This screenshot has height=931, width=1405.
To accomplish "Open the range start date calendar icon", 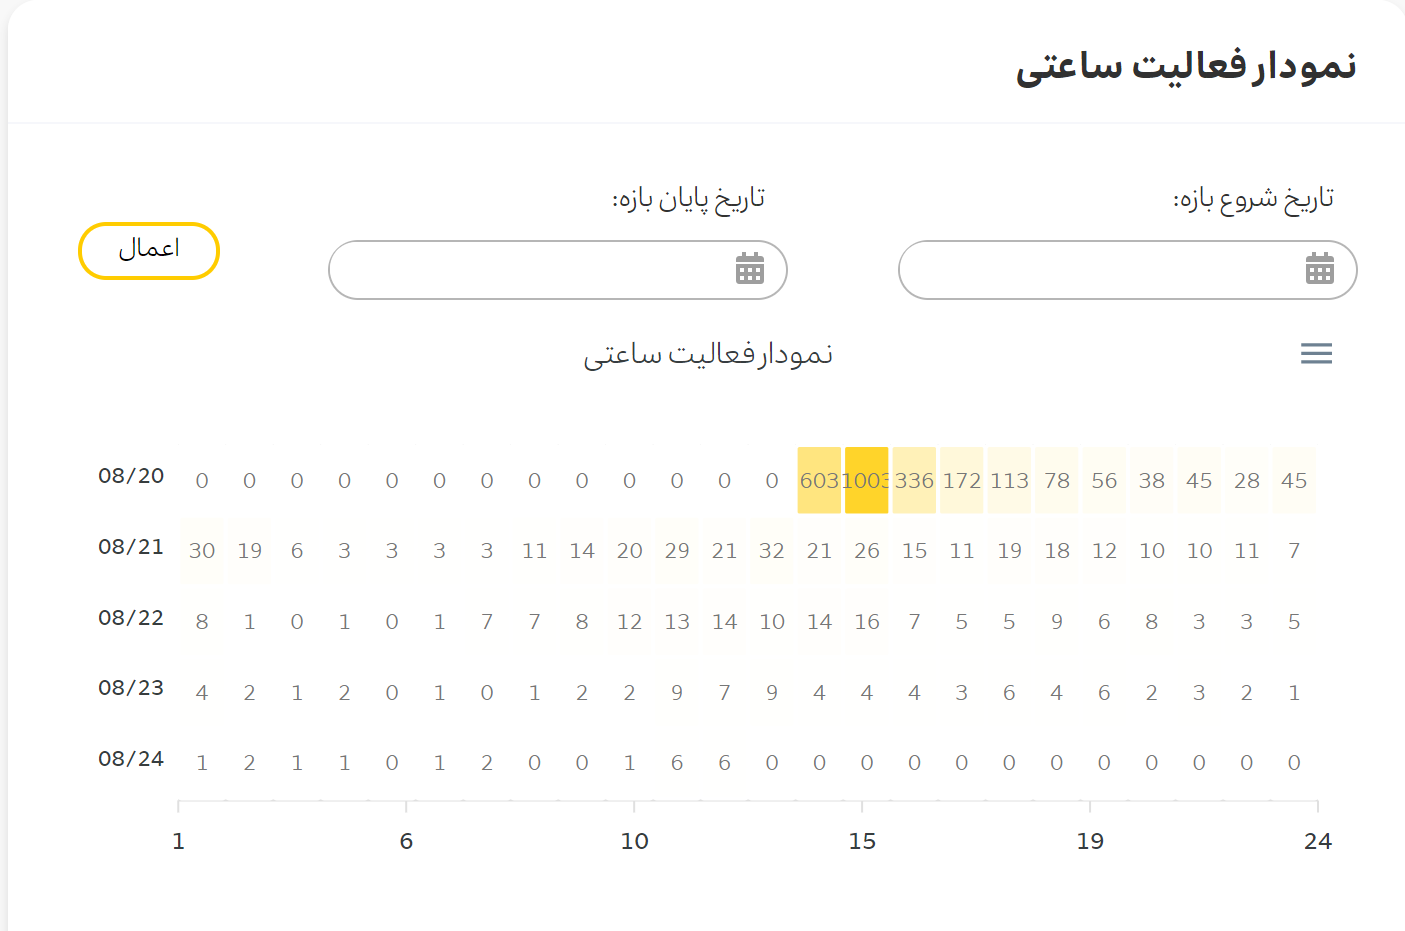I will (x=1320, y=269).
